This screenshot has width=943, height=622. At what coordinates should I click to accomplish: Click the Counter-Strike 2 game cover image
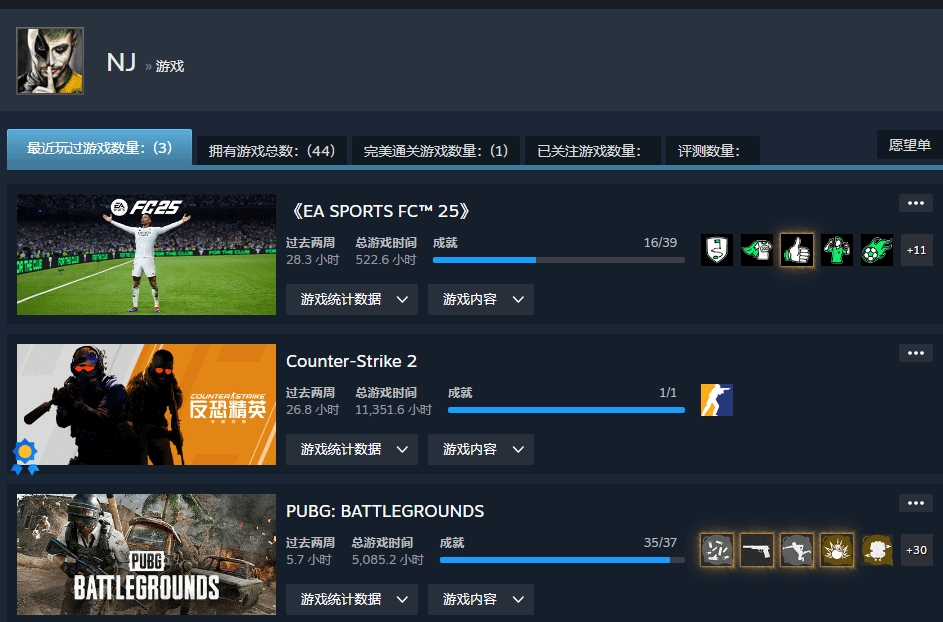146,404
